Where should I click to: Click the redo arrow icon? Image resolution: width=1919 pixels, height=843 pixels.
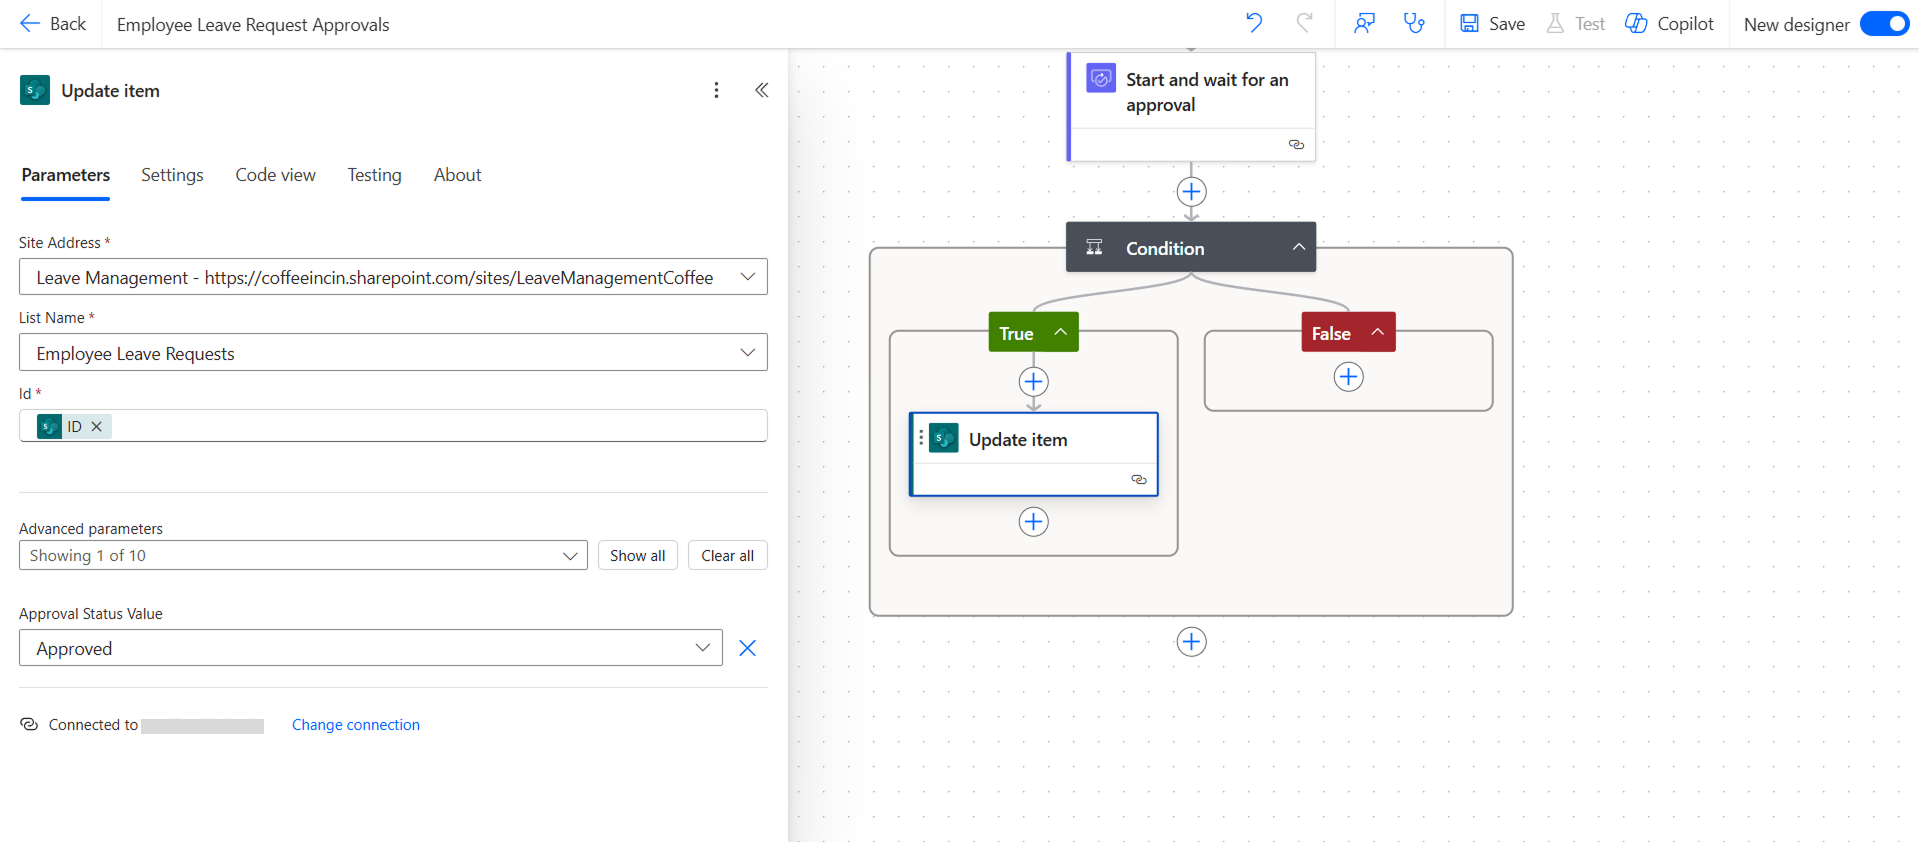[x=1304, y=23]
